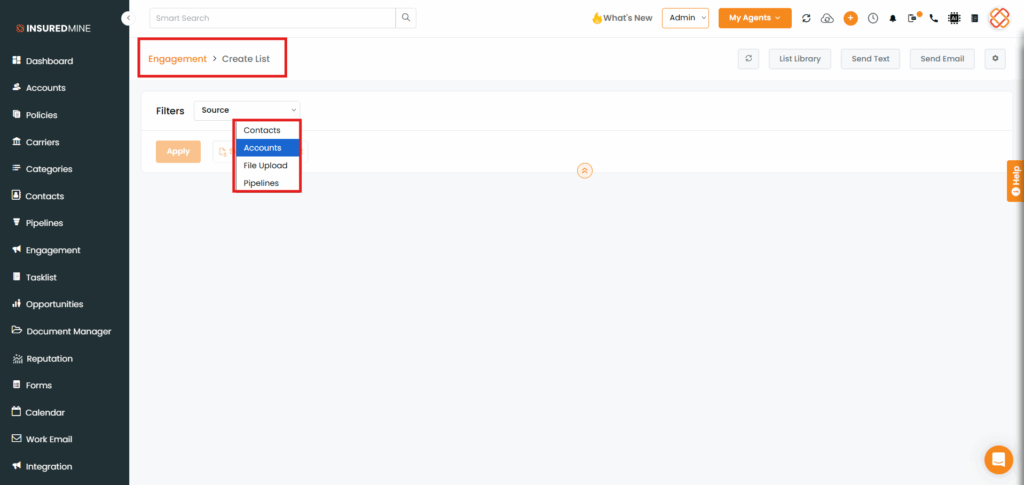Click the notification bell icon
The width and height of the screenshot is (1024, 485).
tap(892, 18)
